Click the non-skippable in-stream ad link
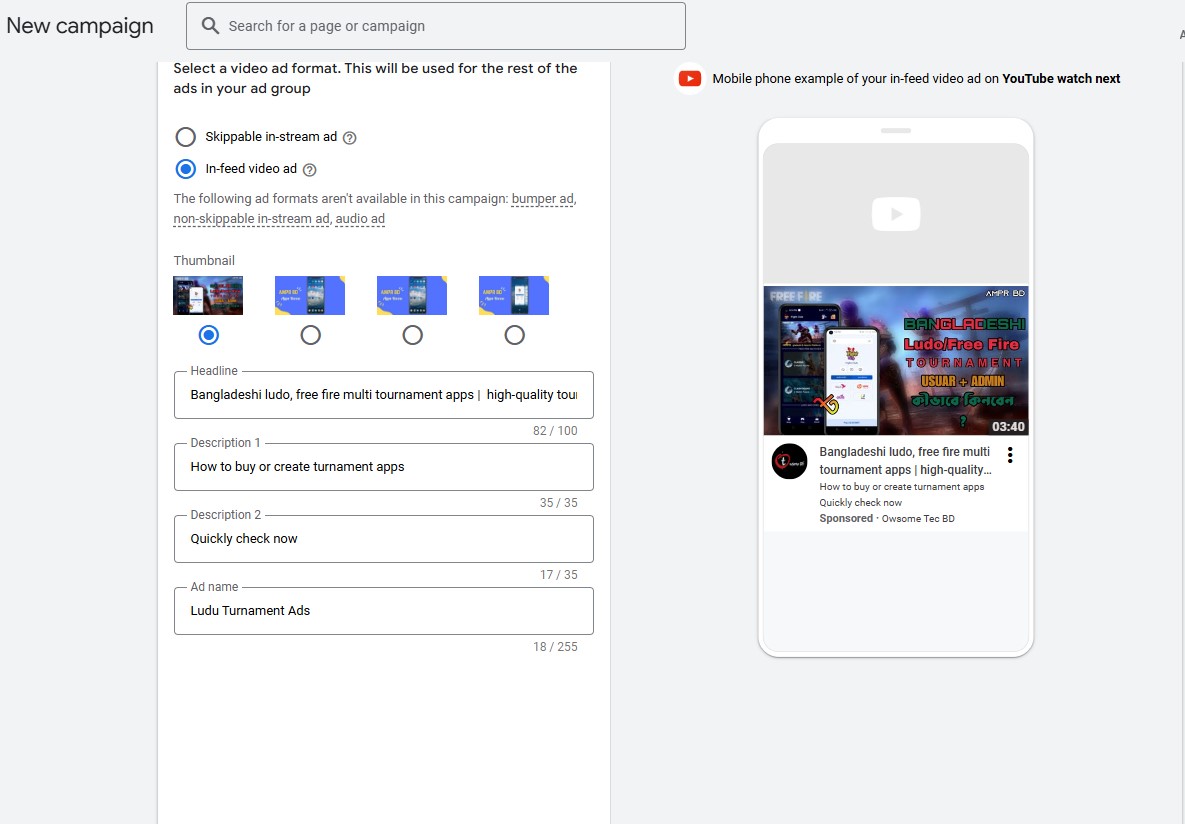Screen dimensions: 1185x824 coord(252,218)
